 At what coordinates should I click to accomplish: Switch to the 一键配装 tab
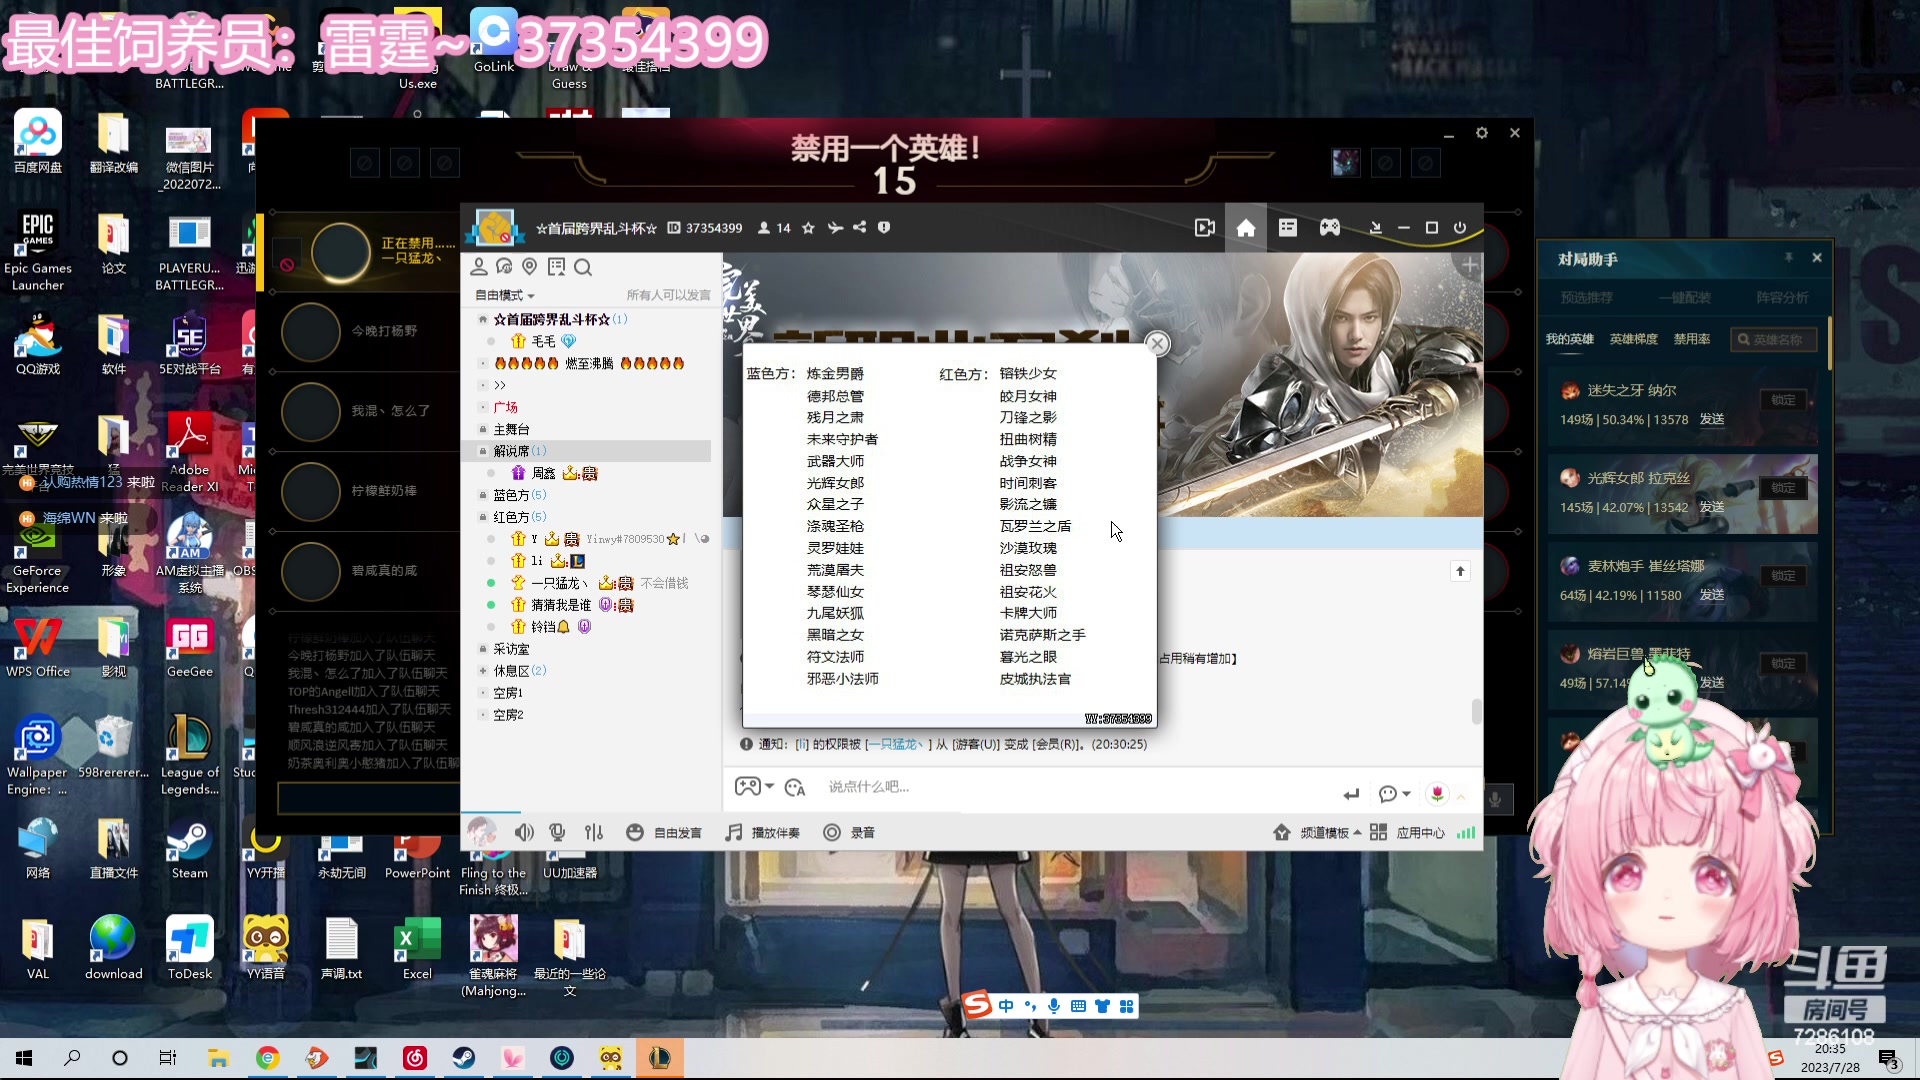point(1684,297)
